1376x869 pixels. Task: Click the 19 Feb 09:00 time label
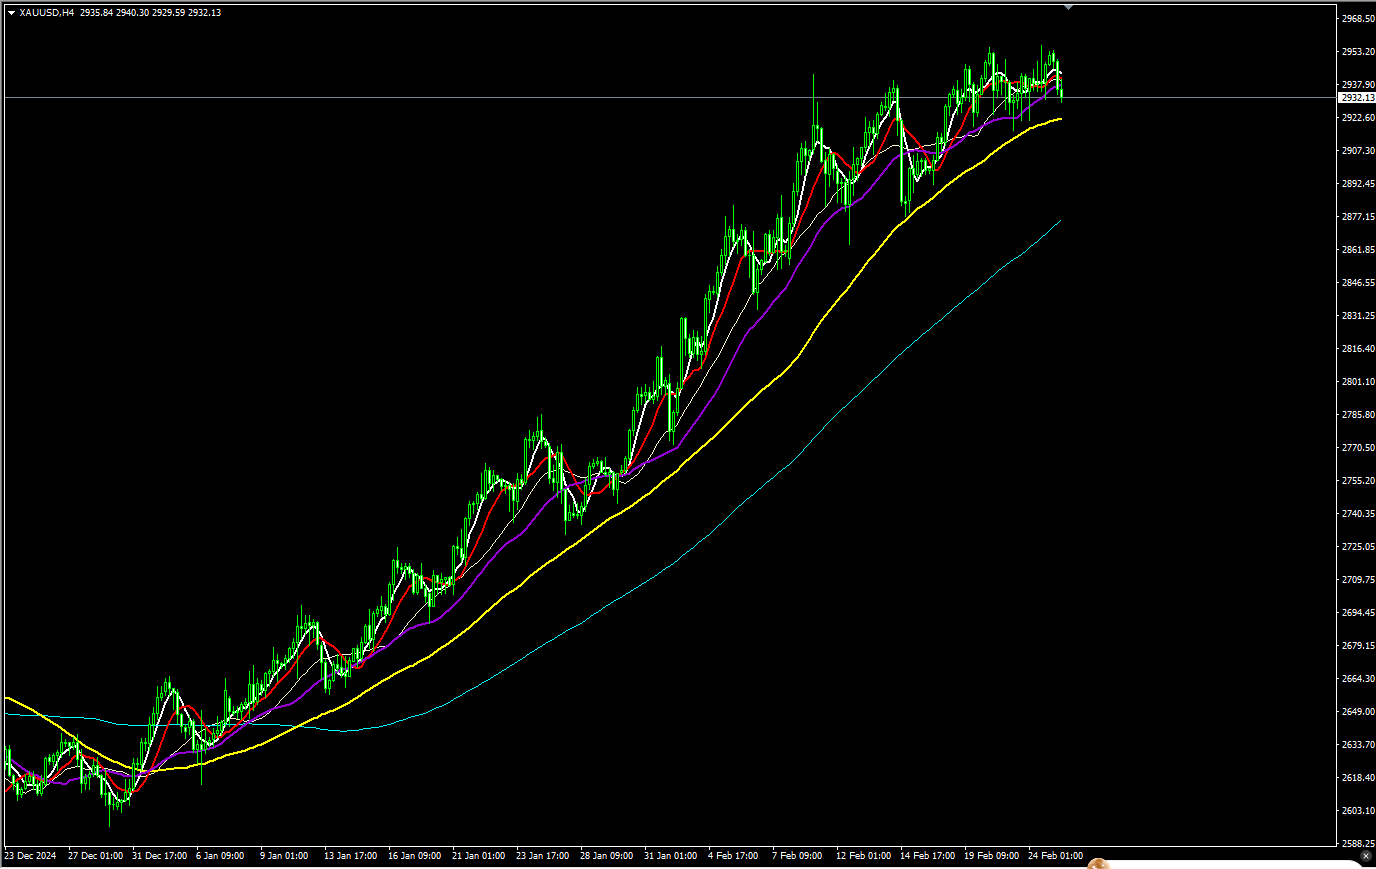pos(991,856)
